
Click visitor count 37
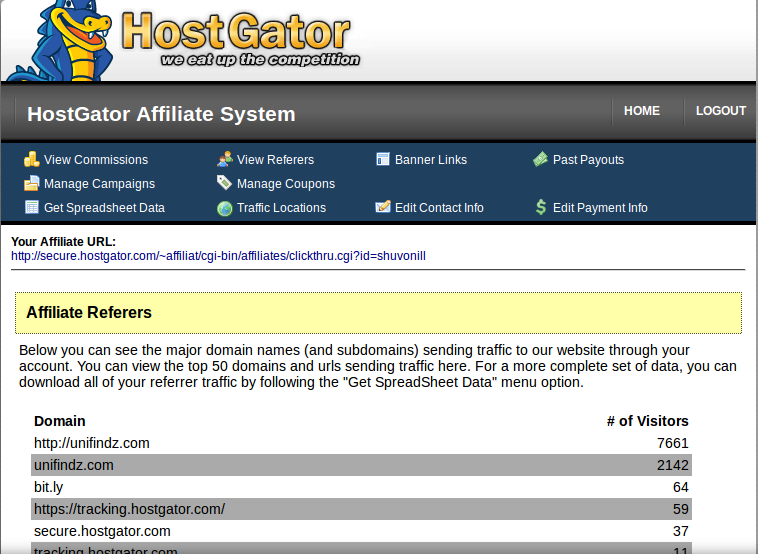pyautogui.click(x=681, y=531)
